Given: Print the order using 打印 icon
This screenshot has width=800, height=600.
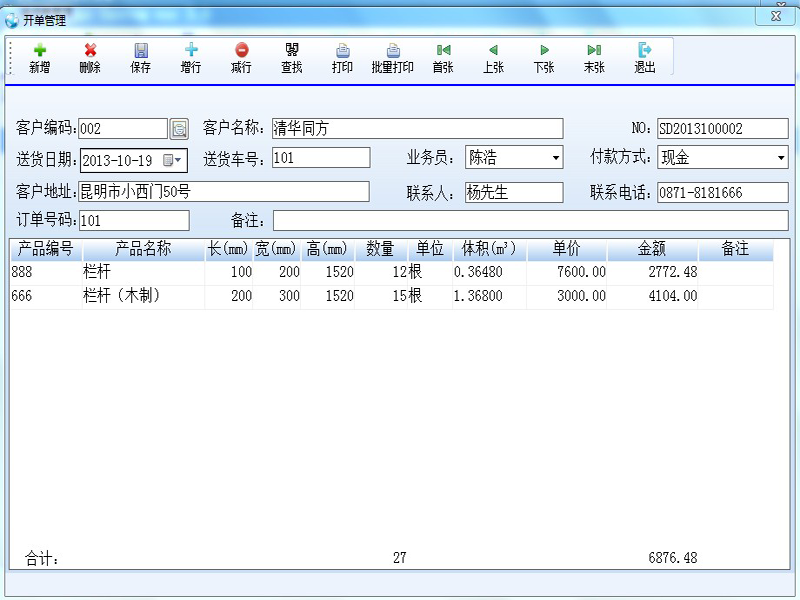Looking at the screenshot, I should [342, 50].
